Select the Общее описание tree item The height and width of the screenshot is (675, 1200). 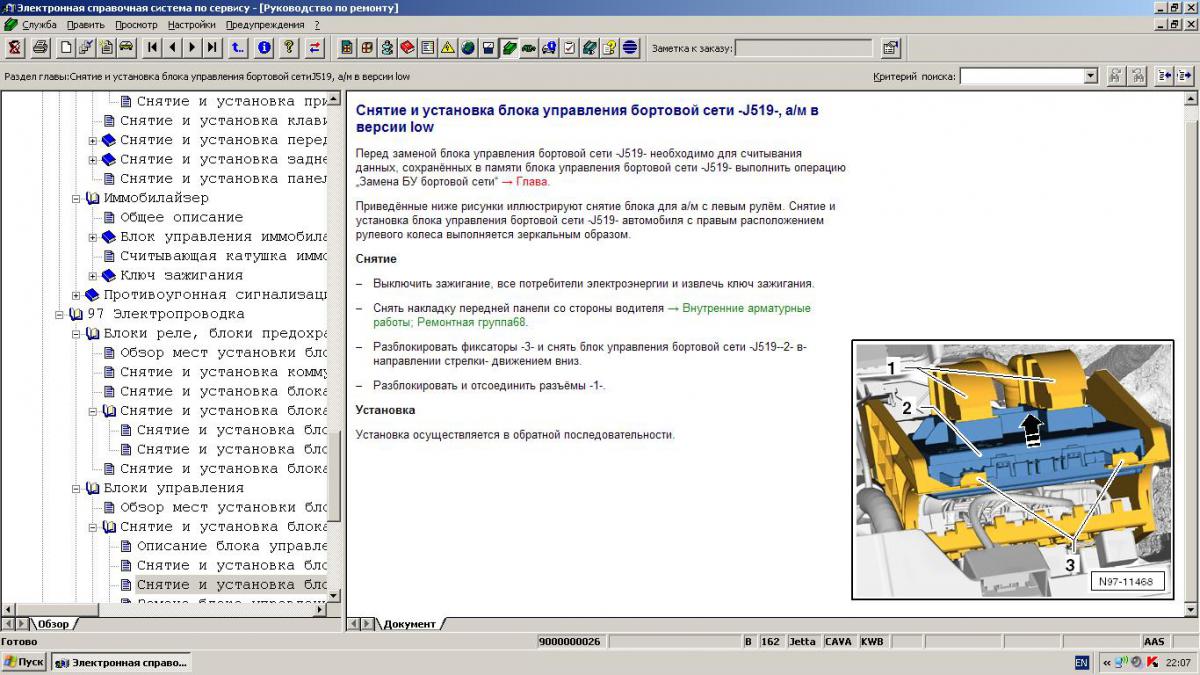point(182,217)
